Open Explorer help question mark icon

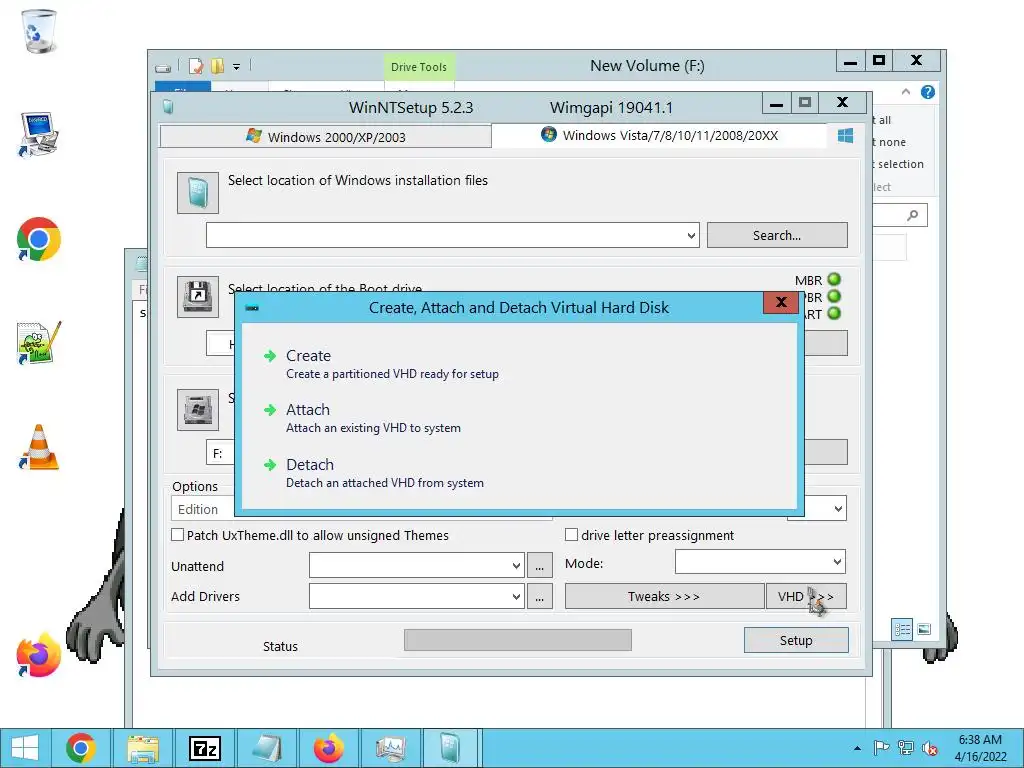[927, 92]
